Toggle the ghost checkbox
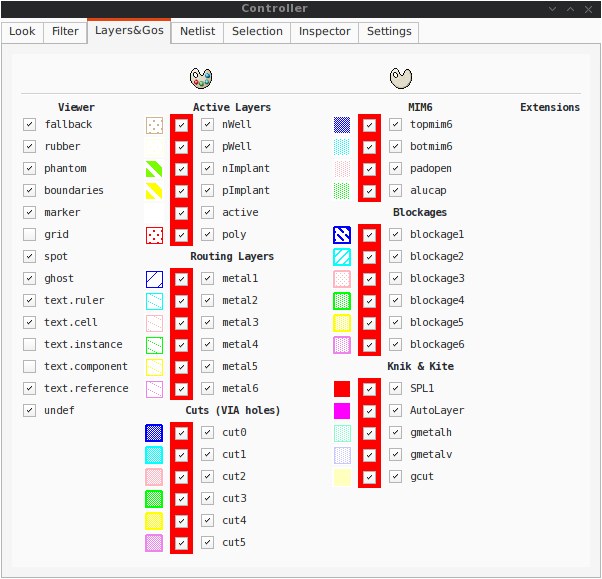The height and width of the screenshot is (579, 602). 29,278
